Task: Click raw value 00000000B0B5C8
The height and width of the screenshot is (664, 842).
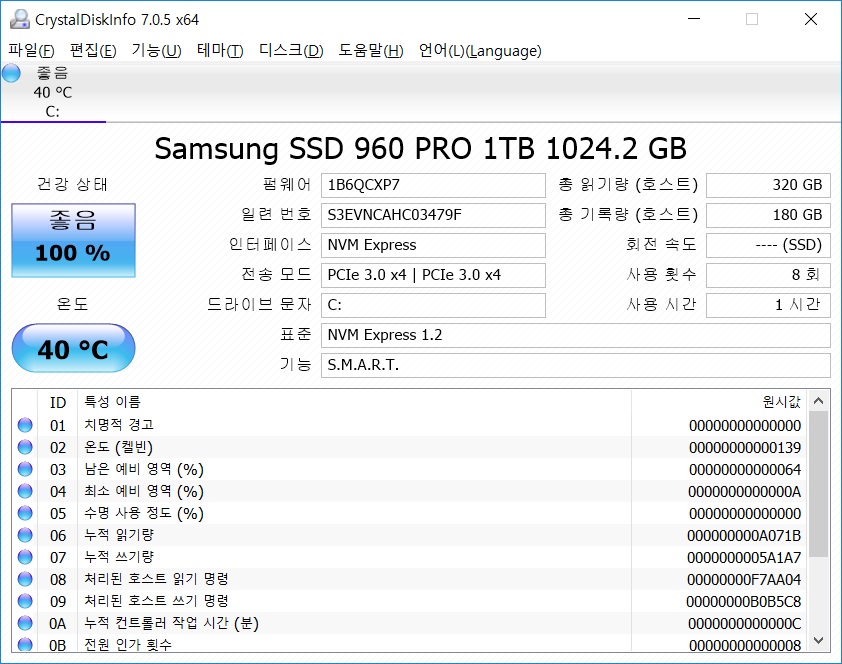Action: tap(744, 602)
